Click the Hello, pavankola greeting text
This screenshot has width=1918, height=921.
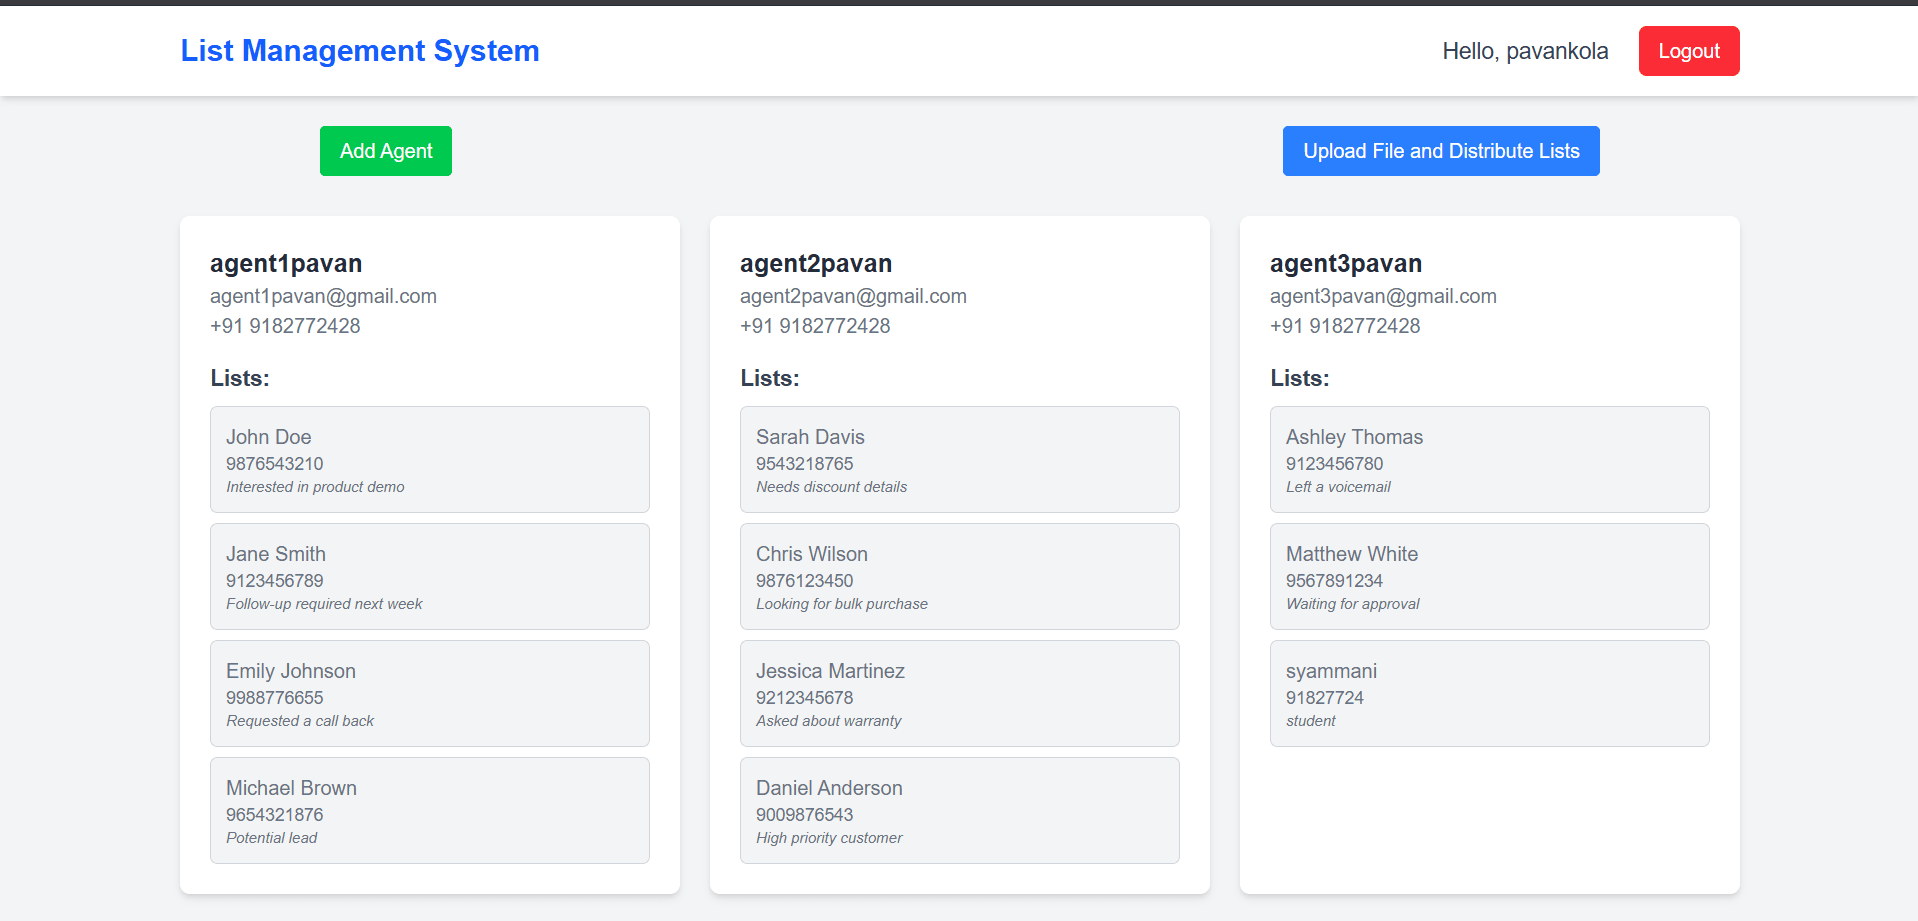coord(1524,51)
